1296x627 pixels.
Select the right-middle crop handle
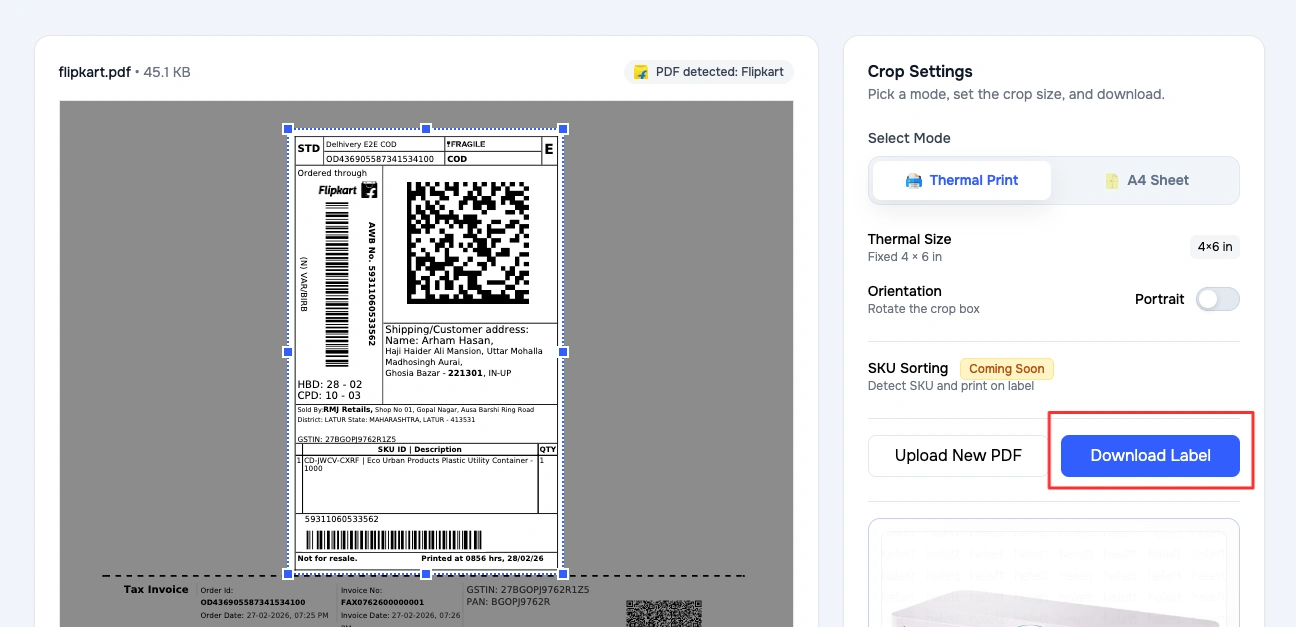[x=563, y=352]
